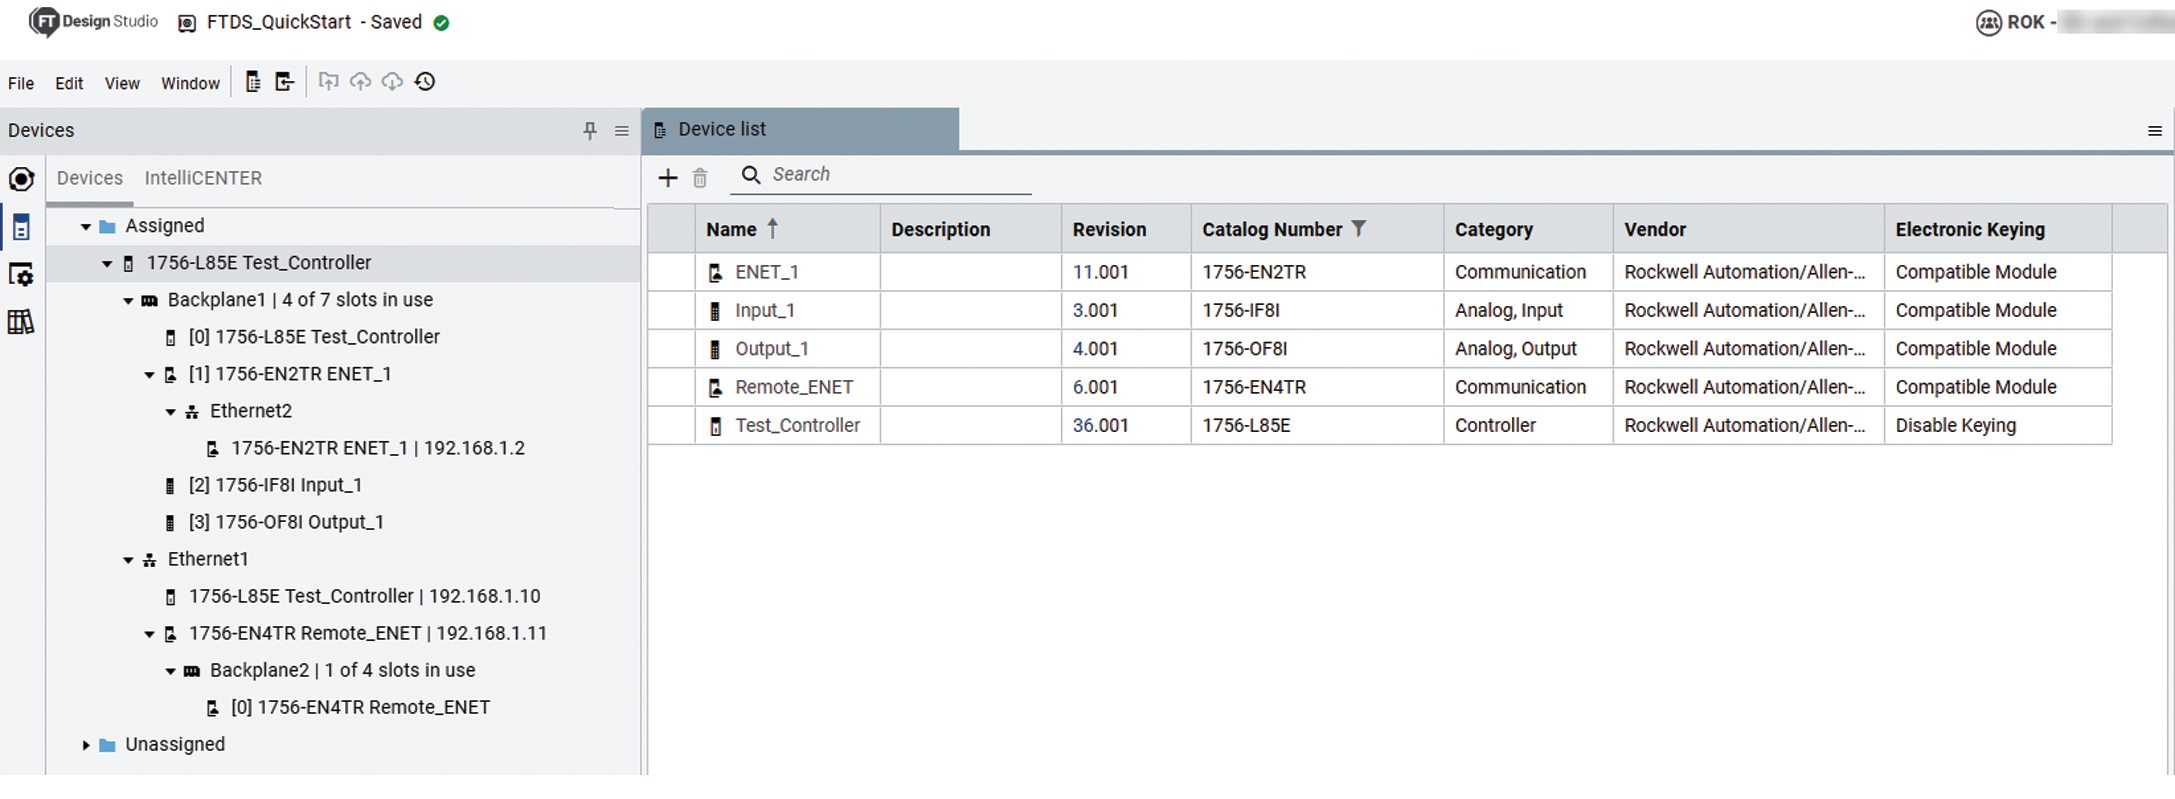2175x799 pixels.
Task: Click the Search field in Device list
Action: click(x=881, y=175)
